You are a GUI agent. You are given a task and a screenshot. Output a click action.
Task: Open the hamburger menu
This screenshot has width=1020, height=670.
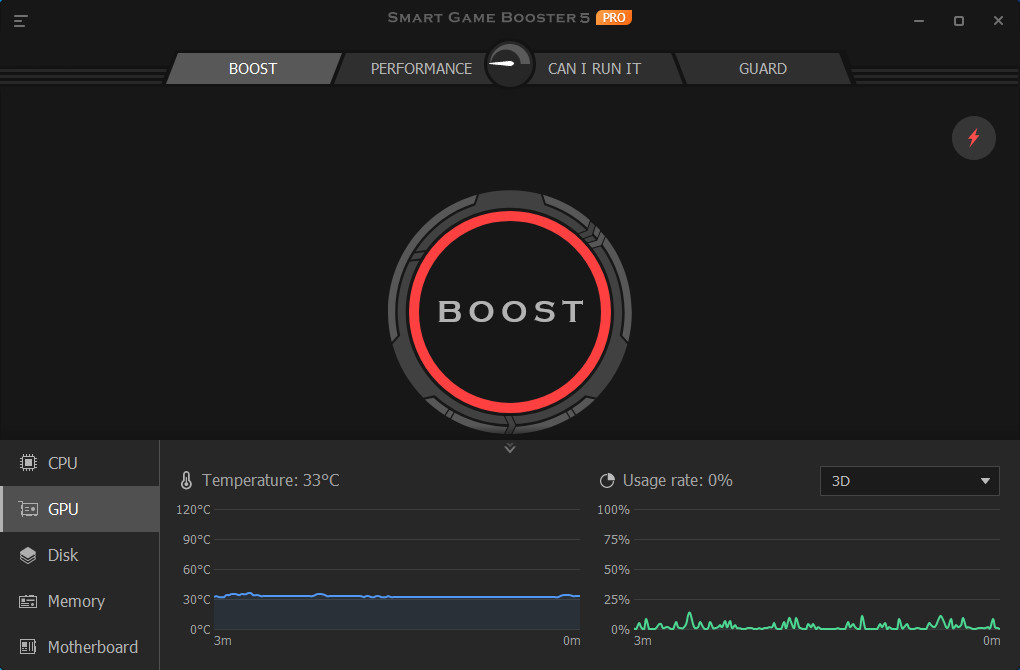(20, 20)
